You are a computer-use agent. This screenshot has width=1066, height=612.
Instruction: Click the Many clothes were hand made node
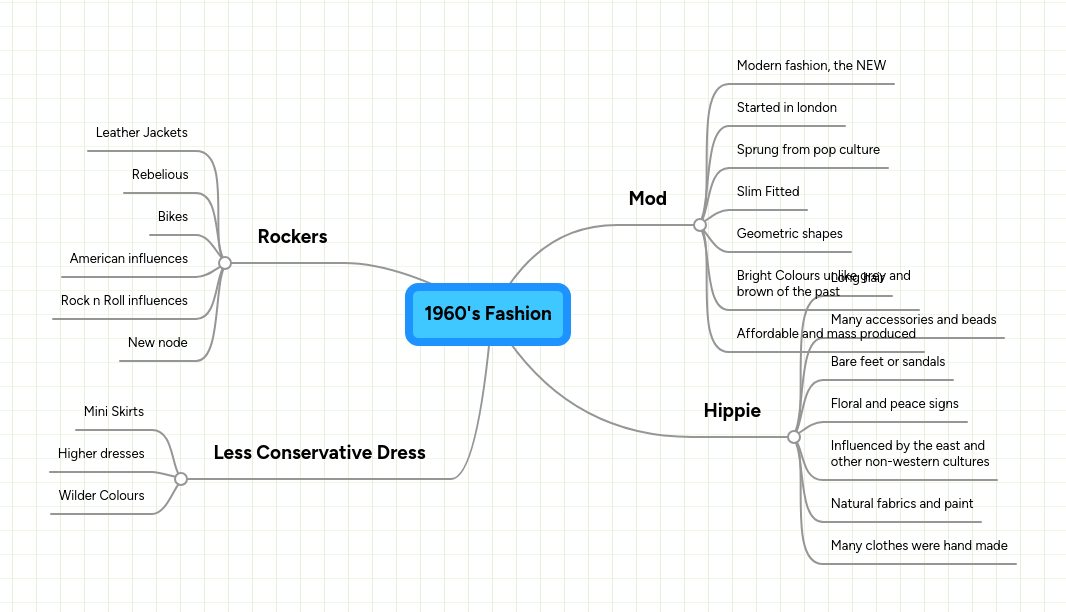pos(919,545)
